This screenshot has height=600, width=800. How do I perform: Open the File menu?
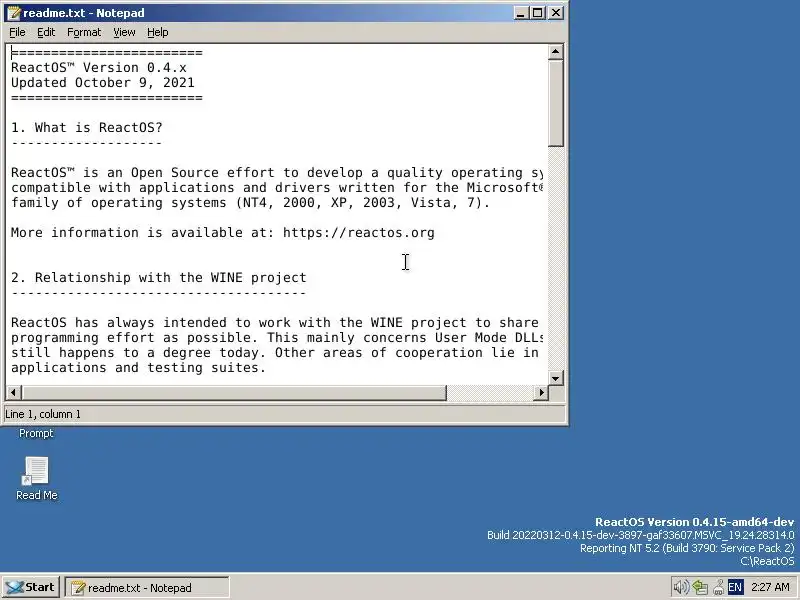17,32
